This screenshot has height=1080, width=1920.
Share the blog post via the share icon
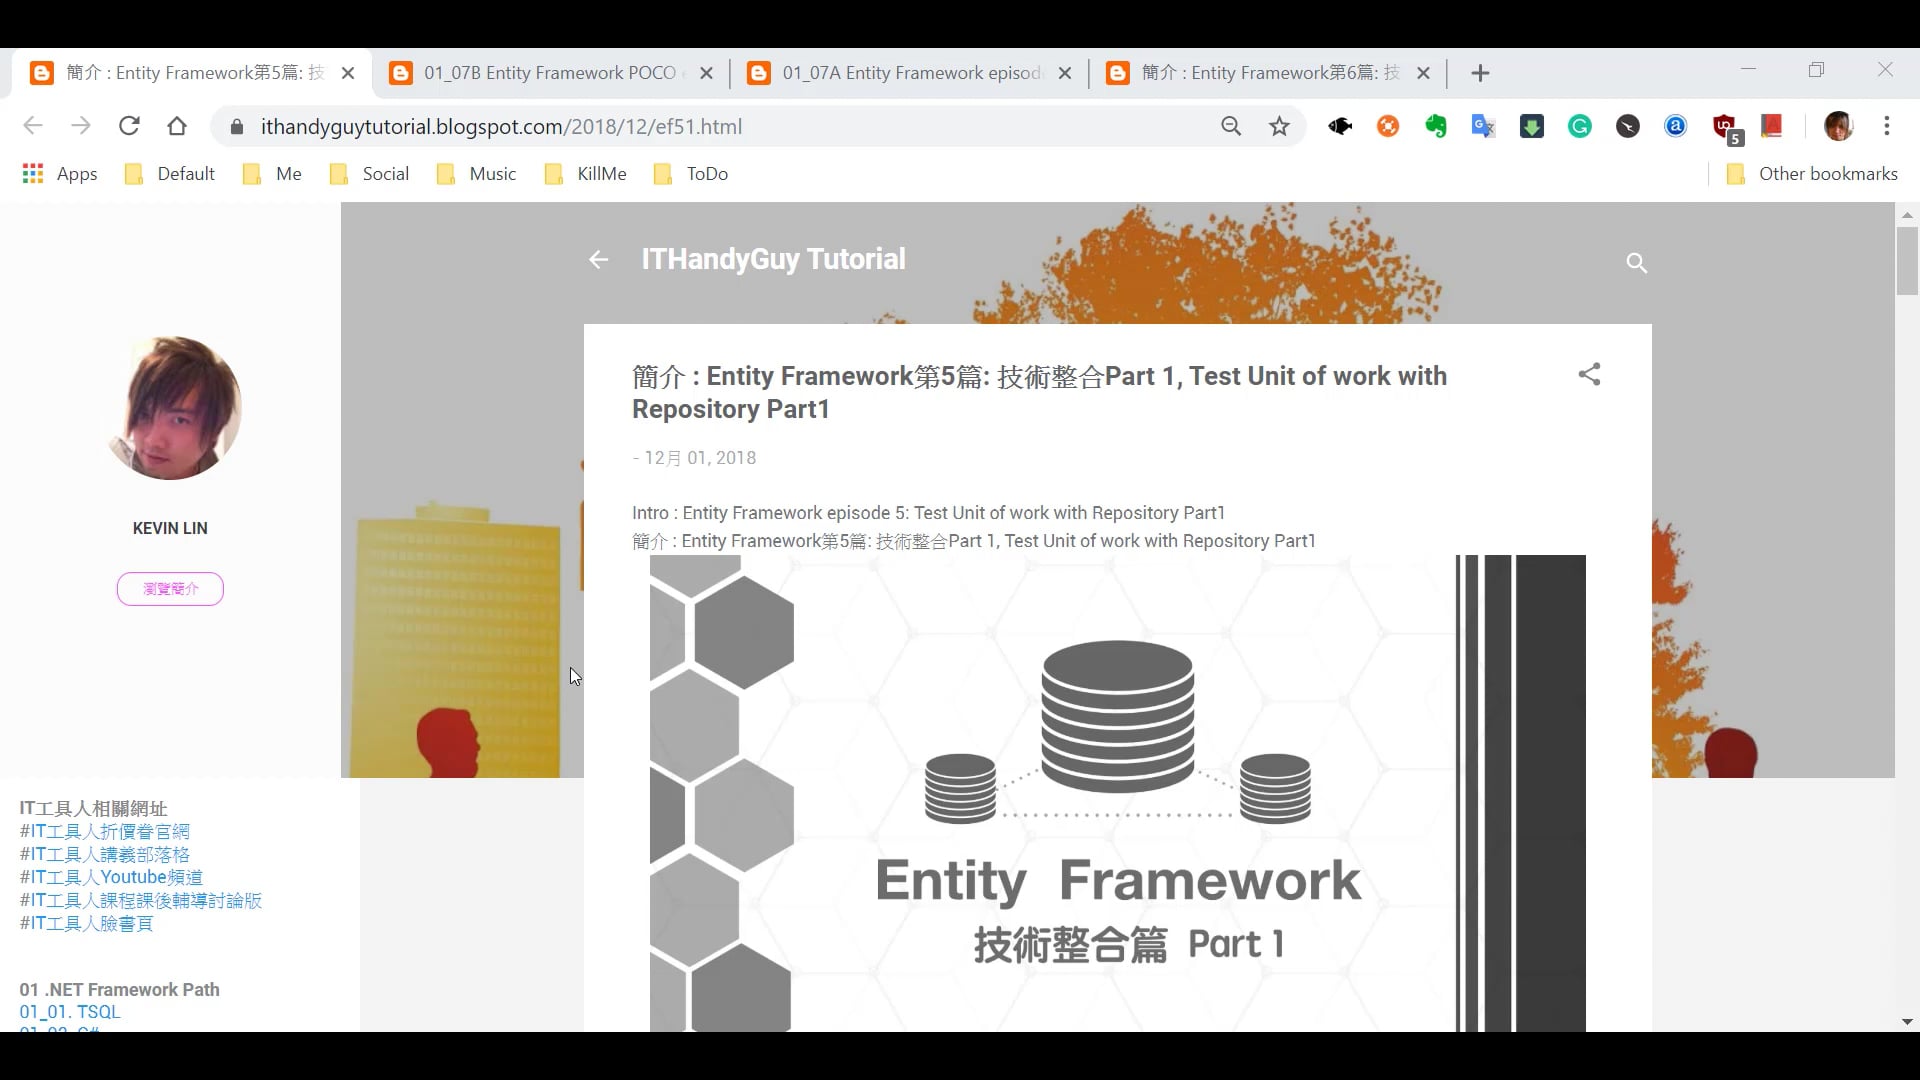tap(1589, 374)
